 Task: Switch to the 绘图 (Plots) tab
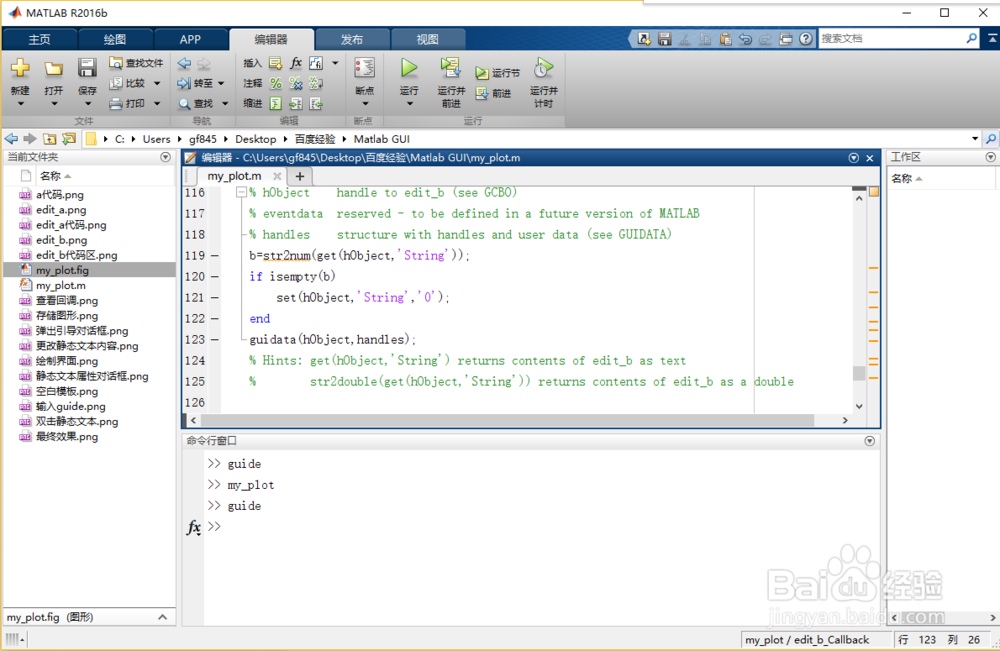click(x=115, y=40)
